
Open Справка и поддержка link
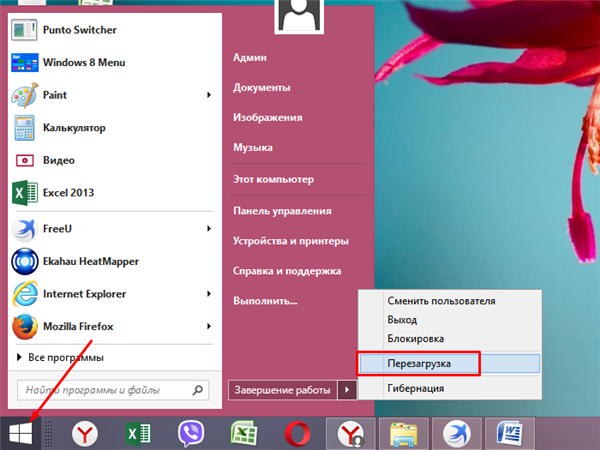click(x=287, y=271)
